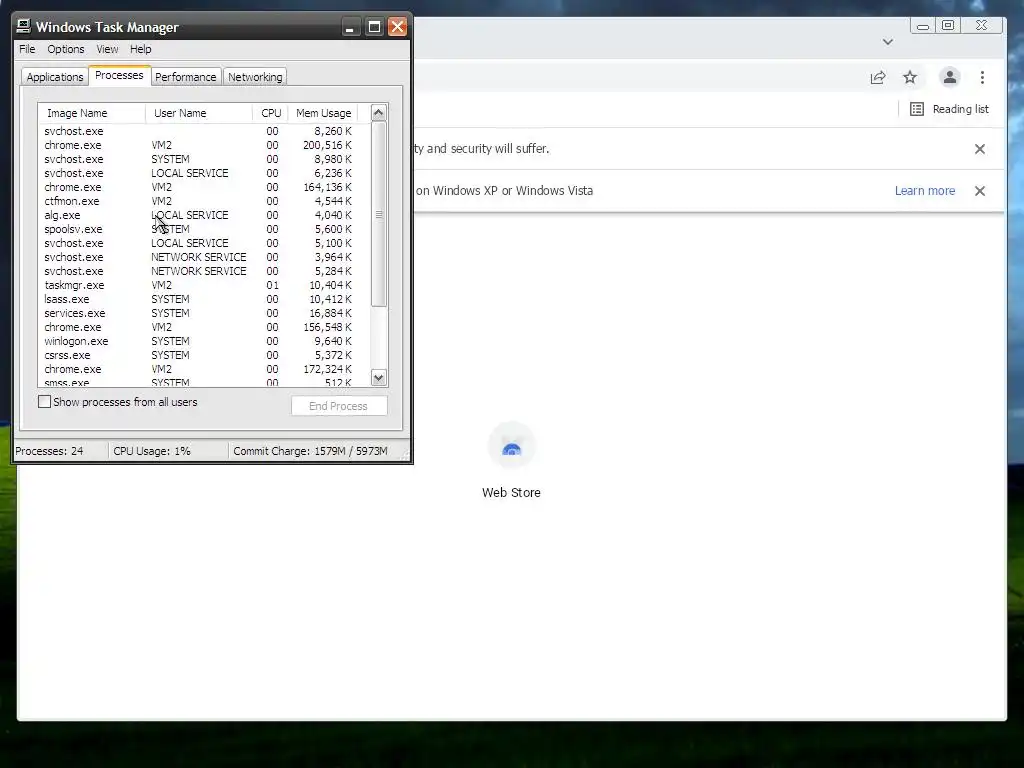
Task: Switch to the Networking tab
Action: click(255, 77)
